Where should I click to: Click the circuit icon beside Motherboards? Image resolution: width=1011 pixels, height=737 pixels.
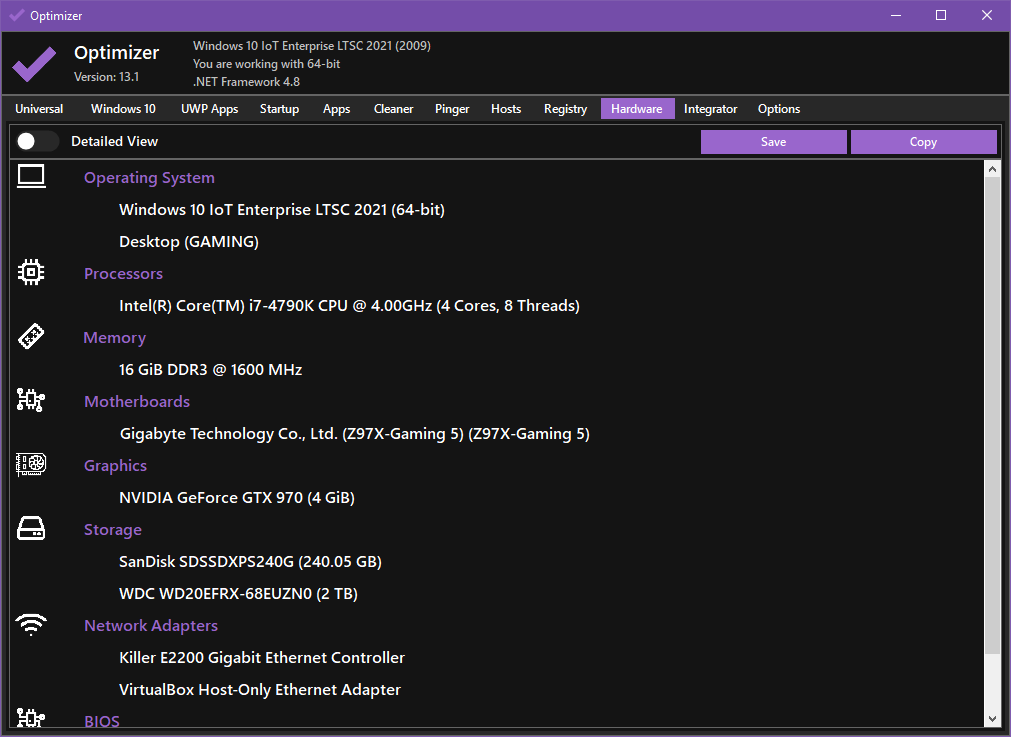(x=32, y=401)
